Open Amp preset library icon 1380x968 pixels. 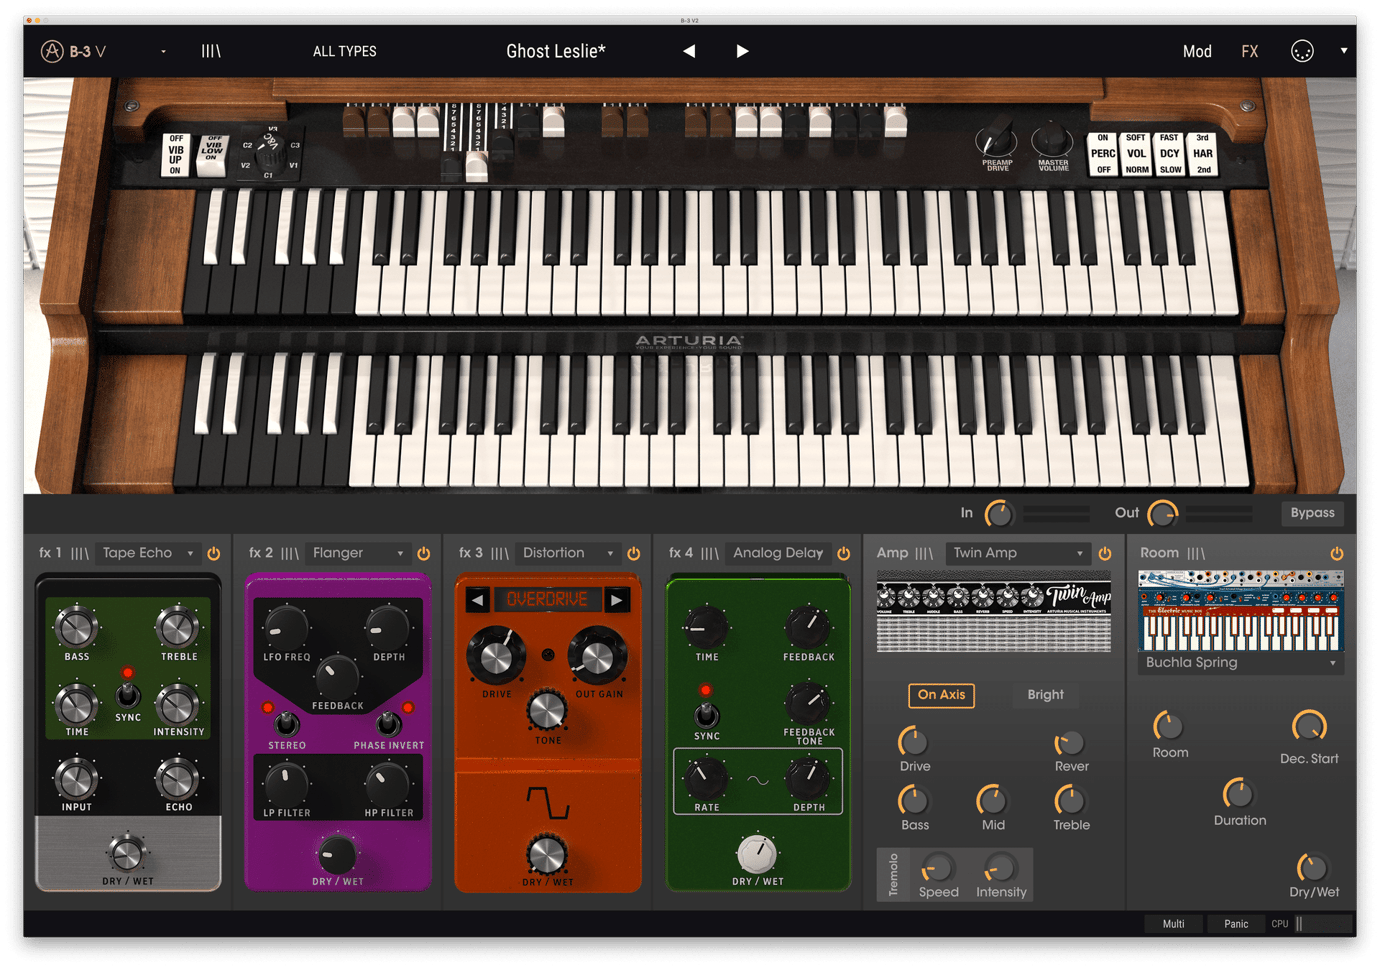point(924,553)
